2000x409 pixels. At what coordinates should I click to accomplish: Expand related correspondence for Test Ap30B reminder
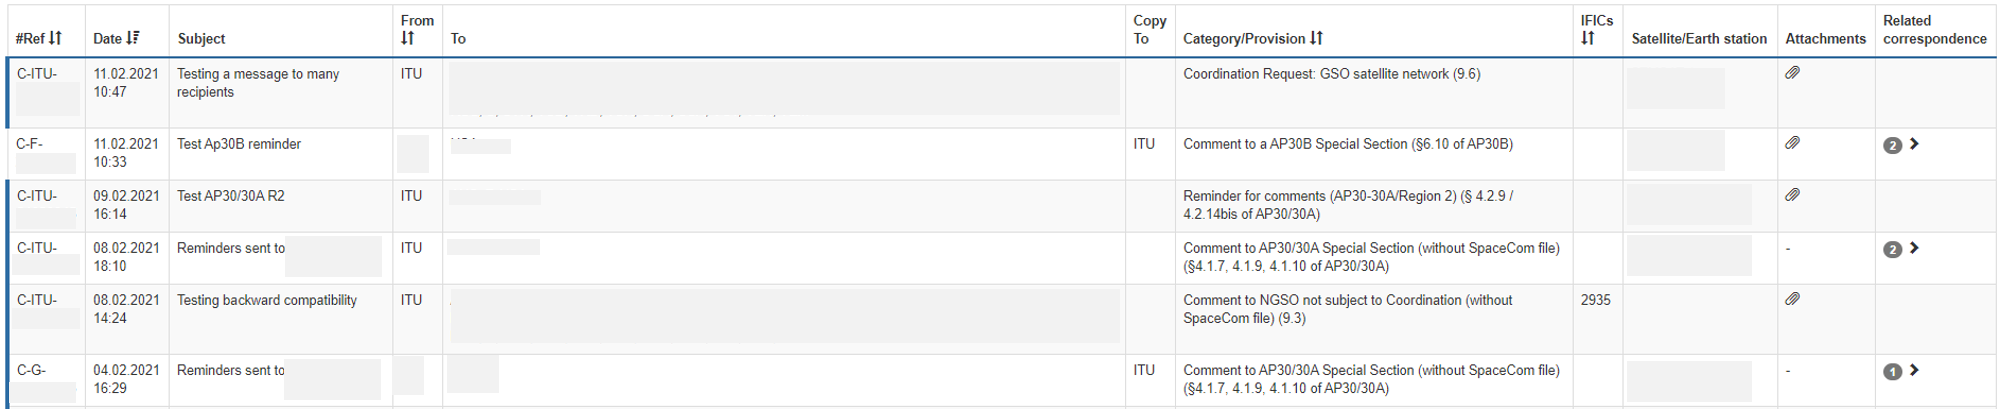[1914, 144]
